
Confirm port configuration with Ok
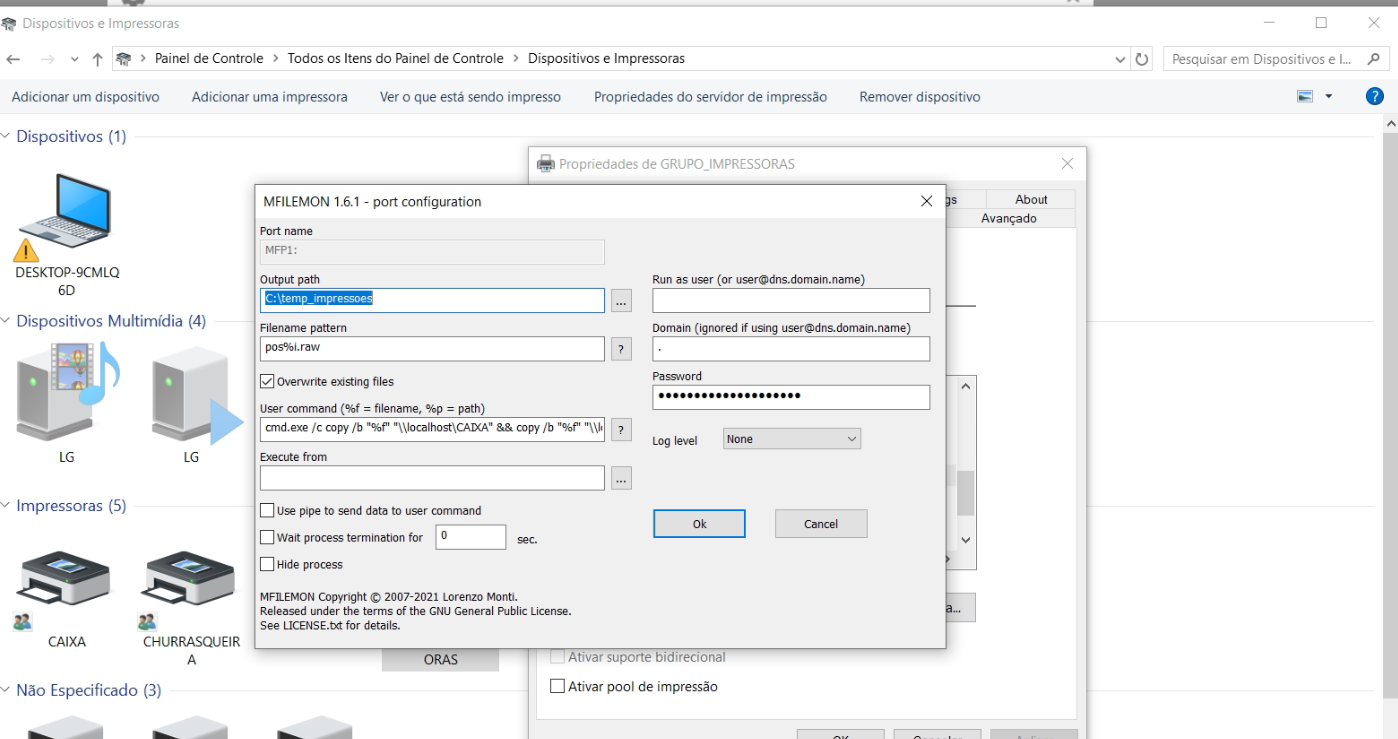(x=698, y=523)
